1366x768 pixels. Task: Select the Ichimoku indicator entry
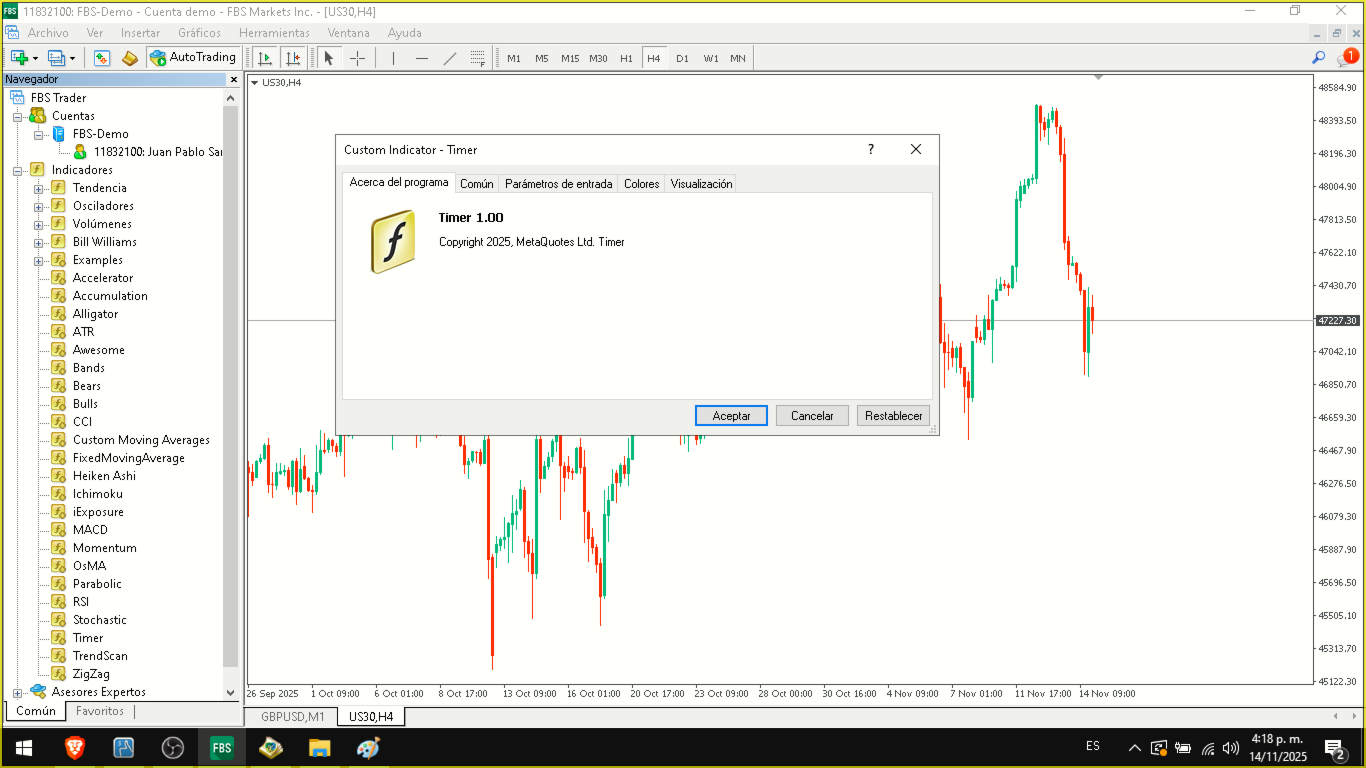[98, 494]
